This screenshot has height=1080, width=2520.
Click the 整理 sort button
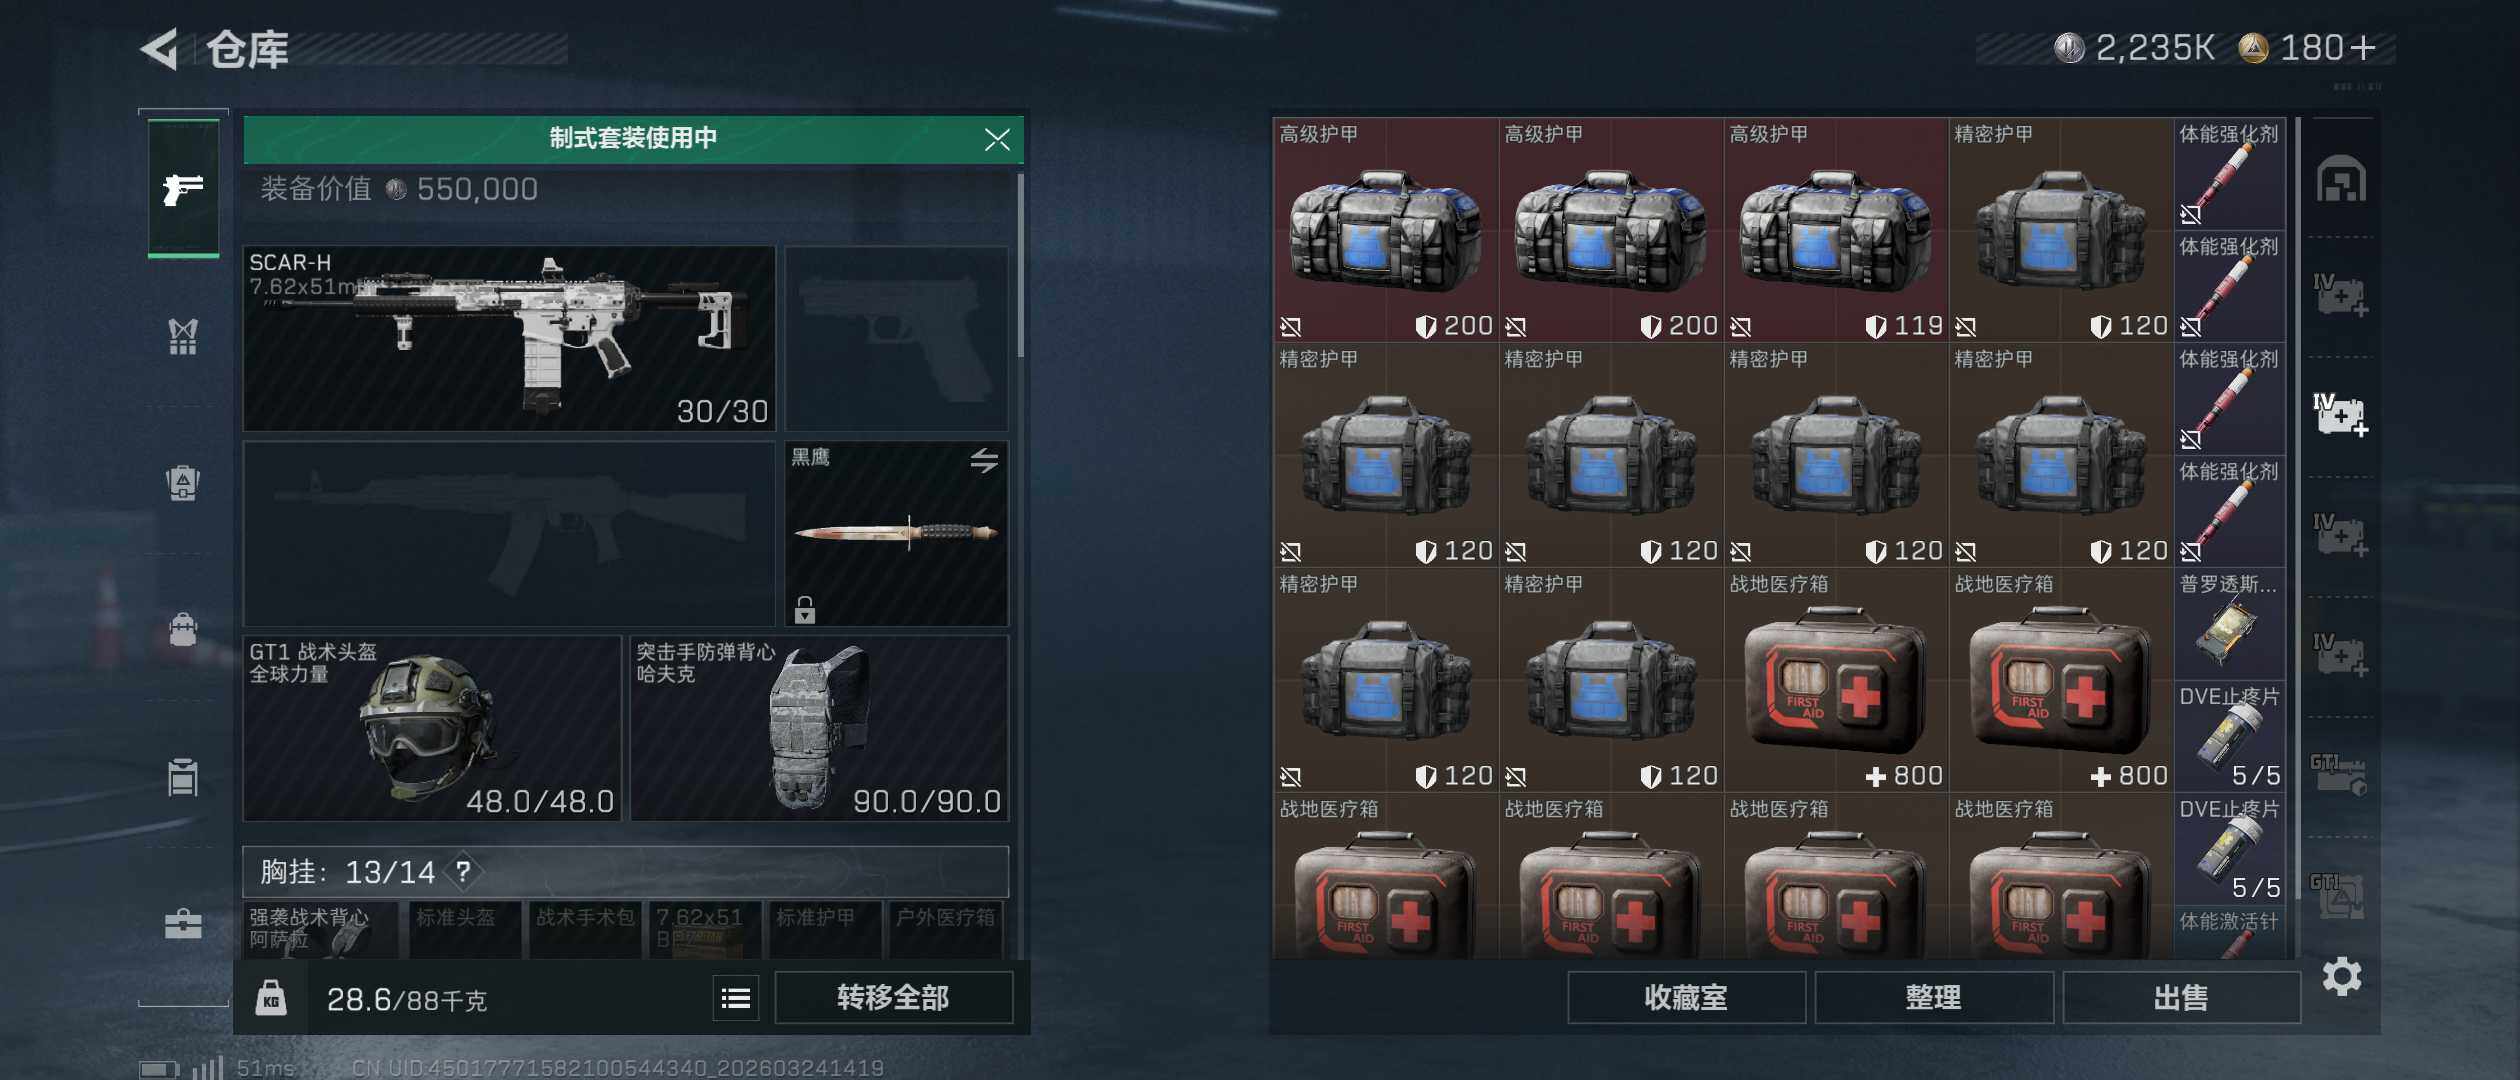tap(1933, 997)
